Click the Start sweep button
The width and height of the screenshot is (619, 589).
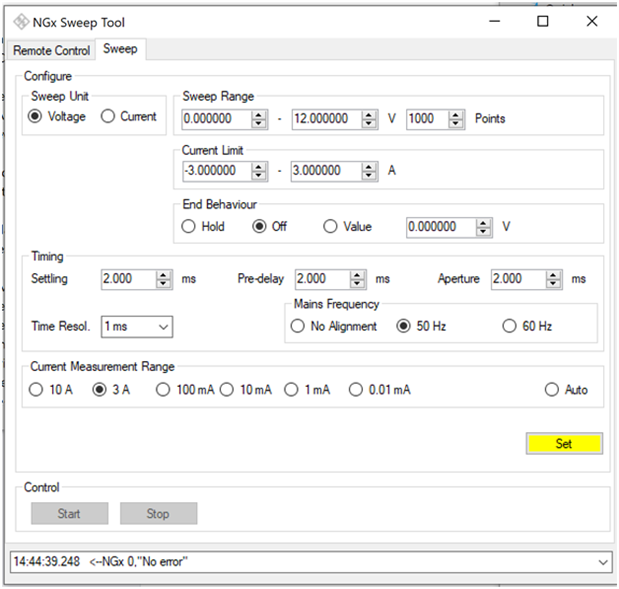69,514
